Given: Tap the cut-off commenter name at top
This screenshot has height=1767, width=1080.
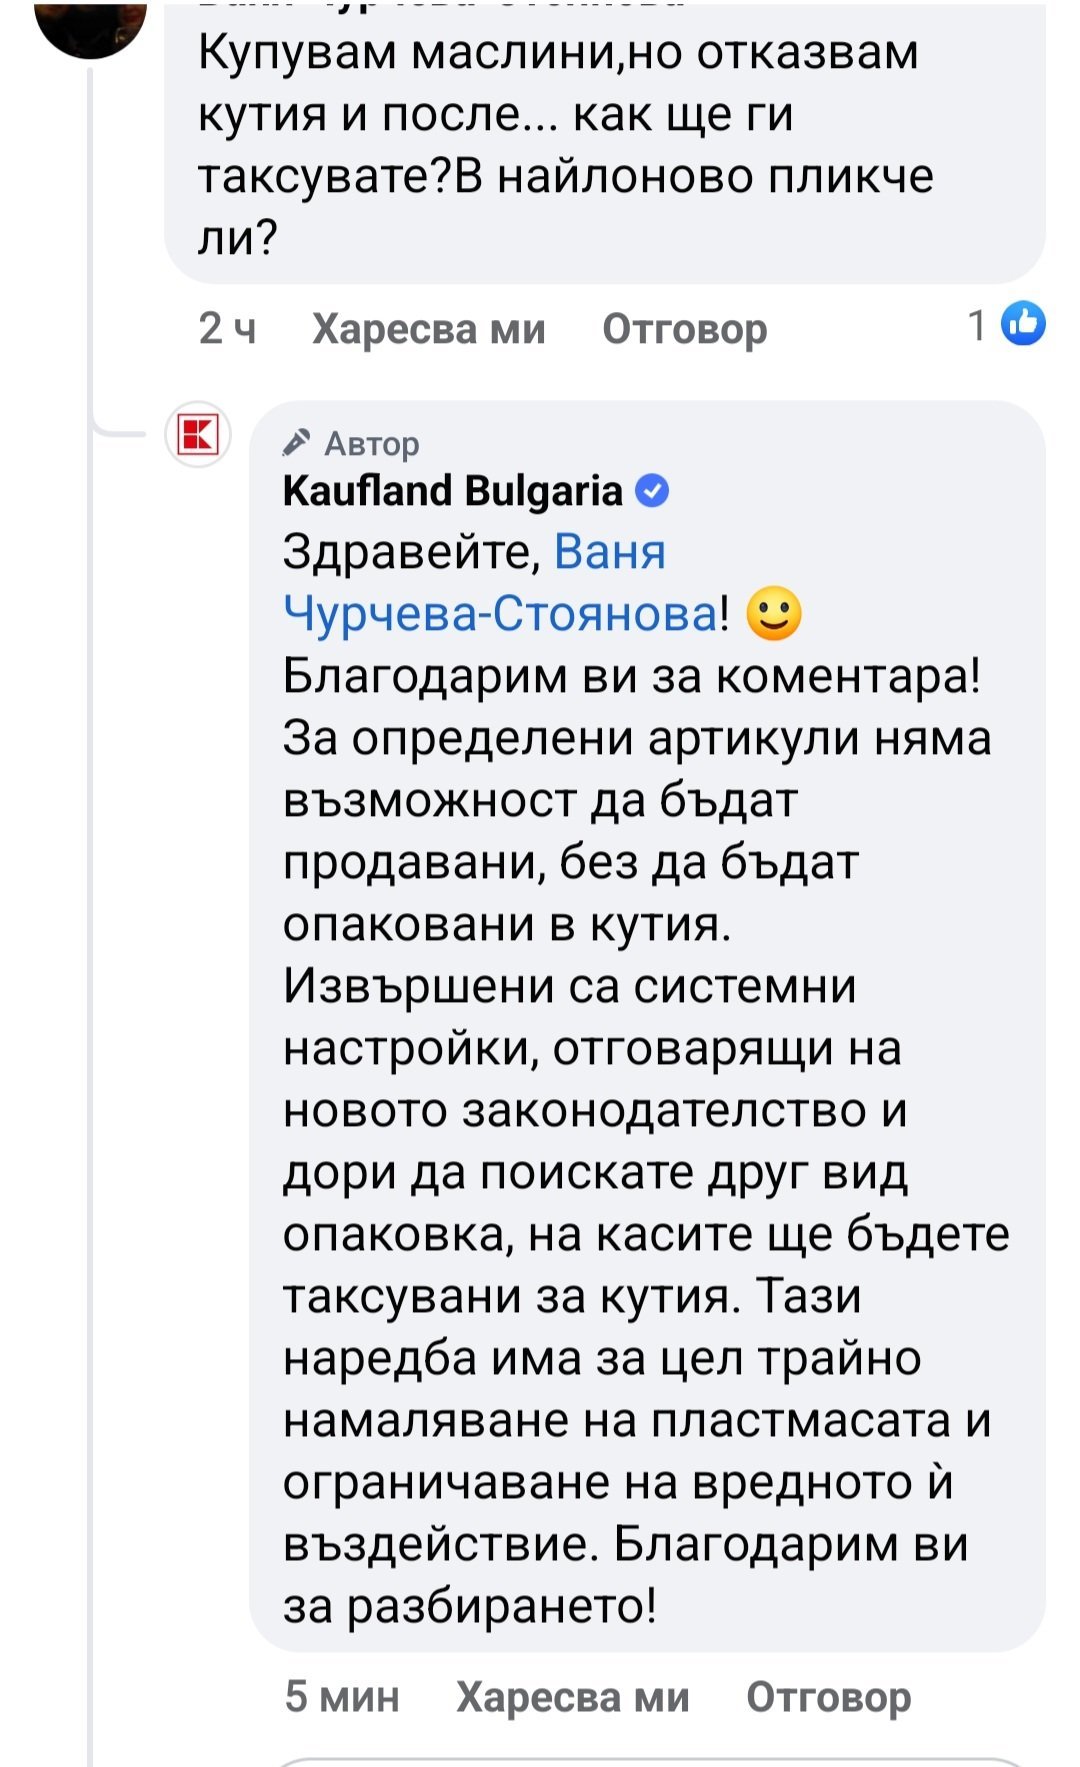Looking at the screenshot, I should tap(440, 6).
